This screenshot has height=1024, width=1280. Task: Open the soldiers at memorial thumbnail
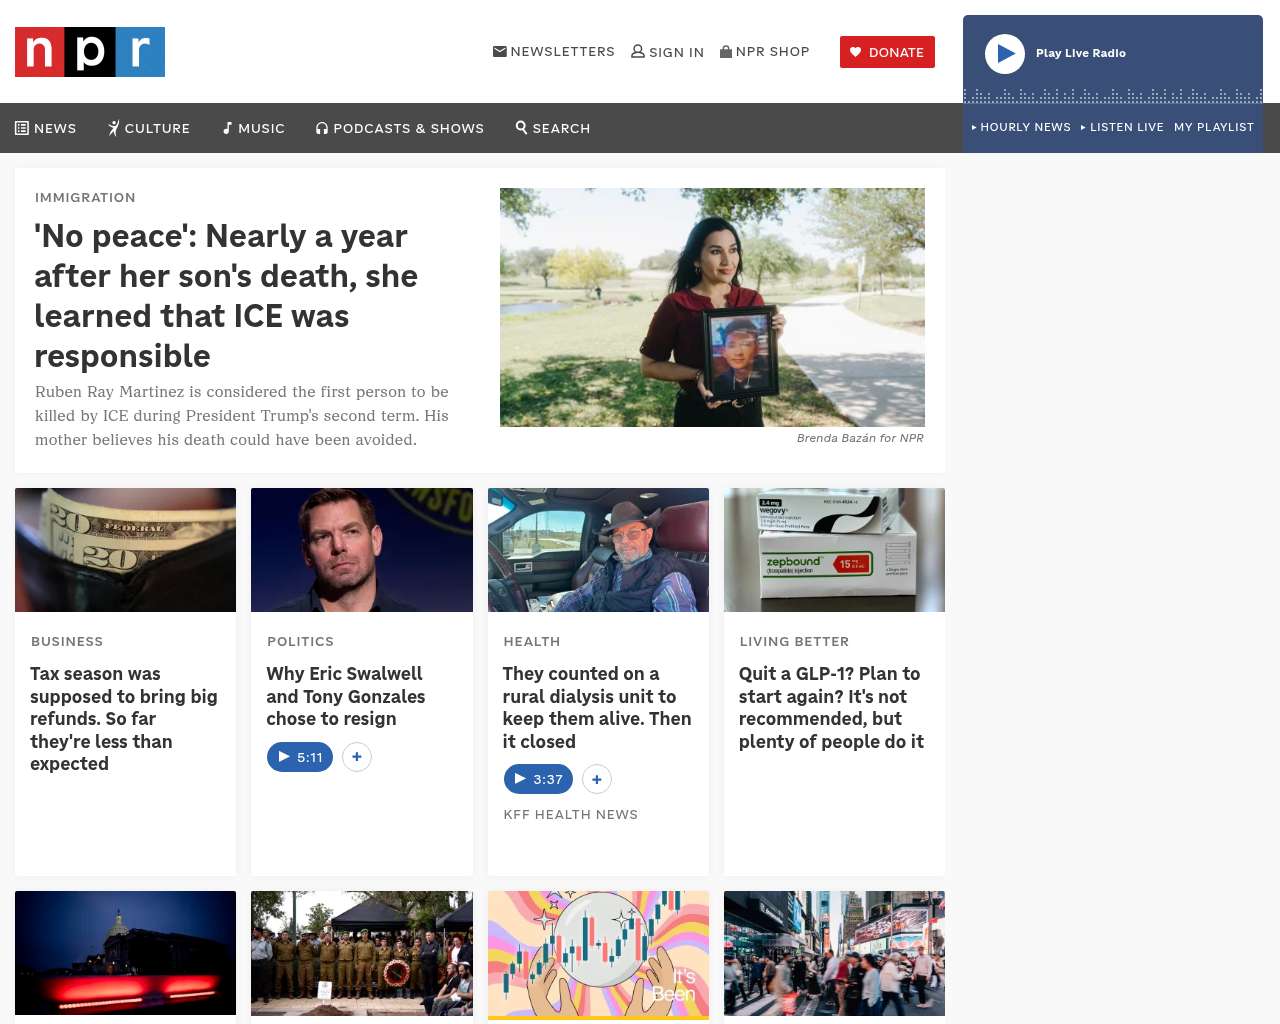362,953
